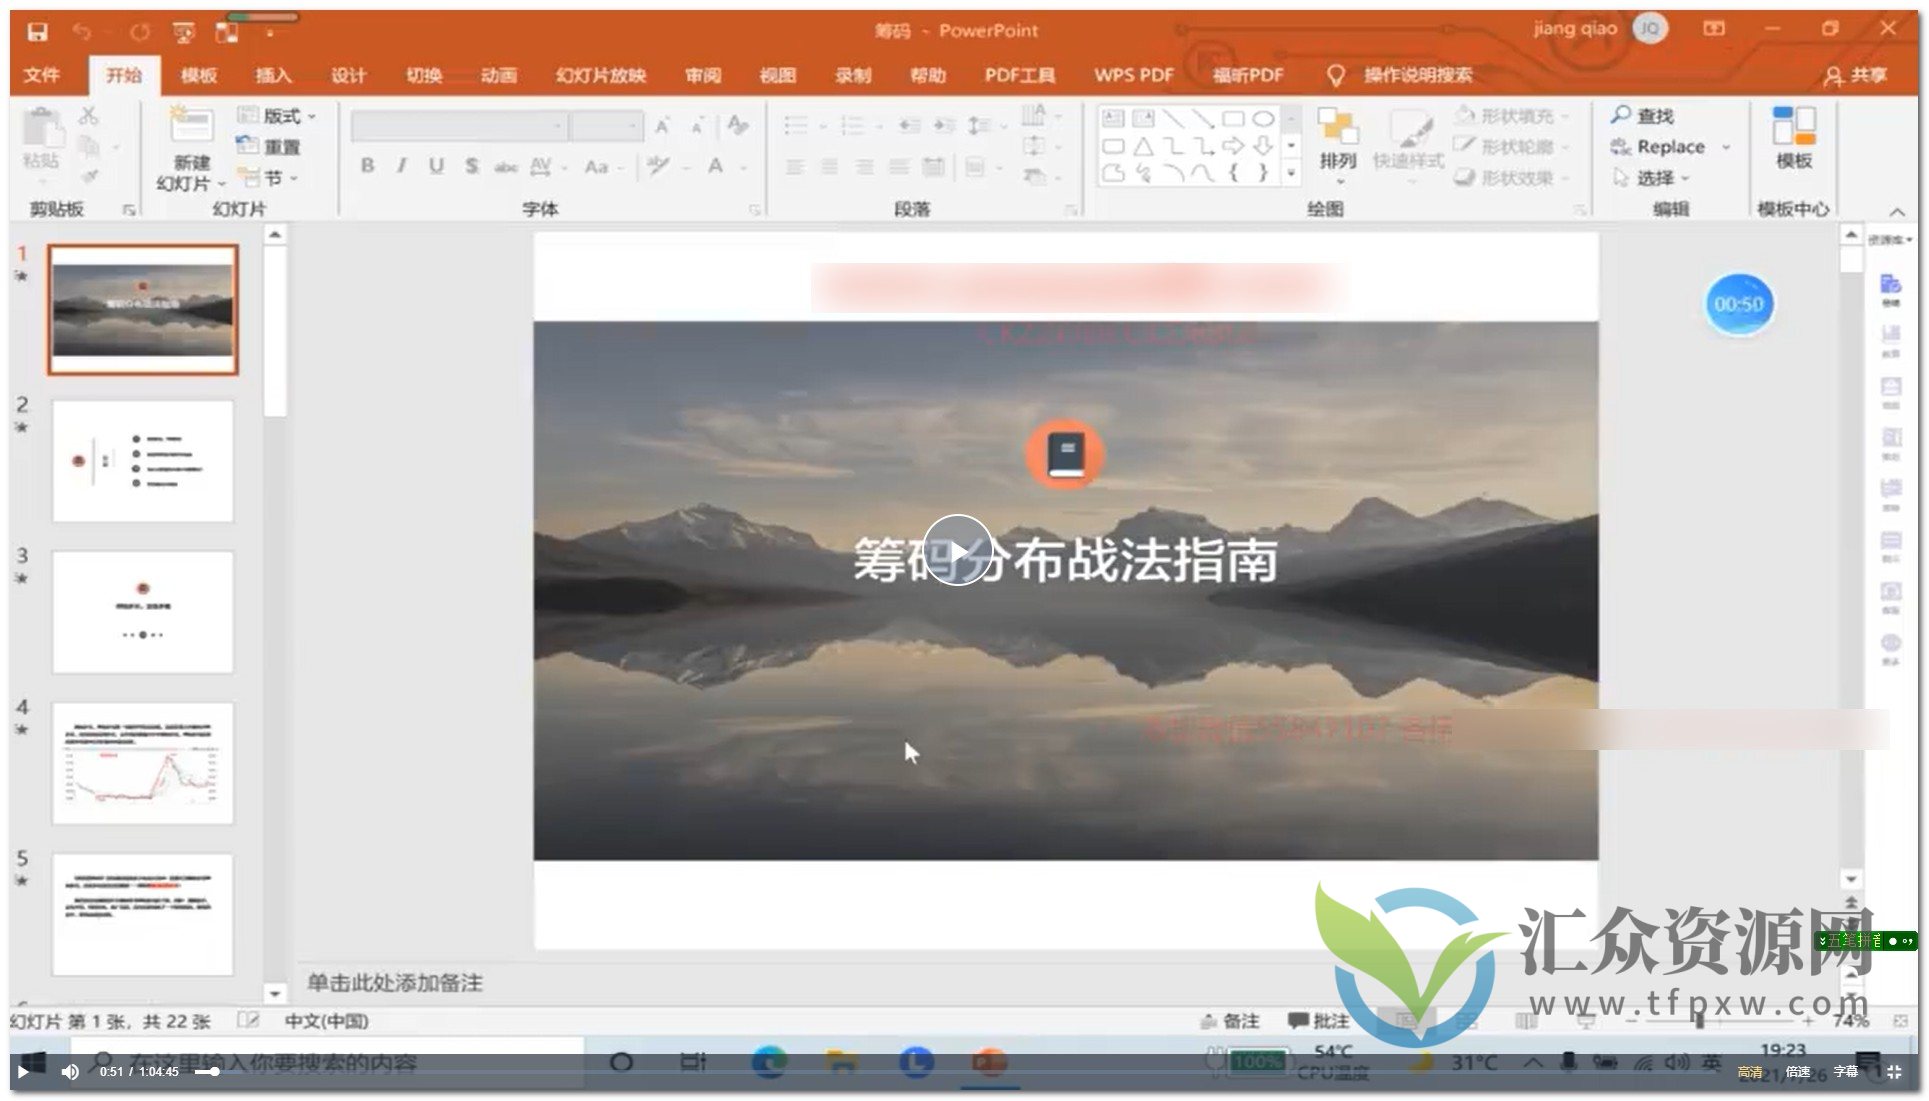
Task: Click the 排列 (Arrange) button
Action: [x=1338, y=145]
